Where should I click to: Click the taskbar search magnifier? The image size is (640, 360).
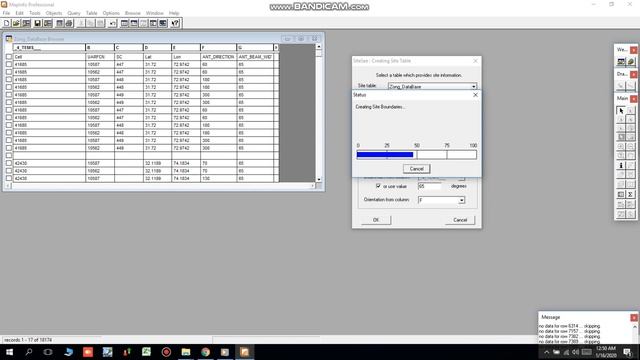[x=29, y=352]
